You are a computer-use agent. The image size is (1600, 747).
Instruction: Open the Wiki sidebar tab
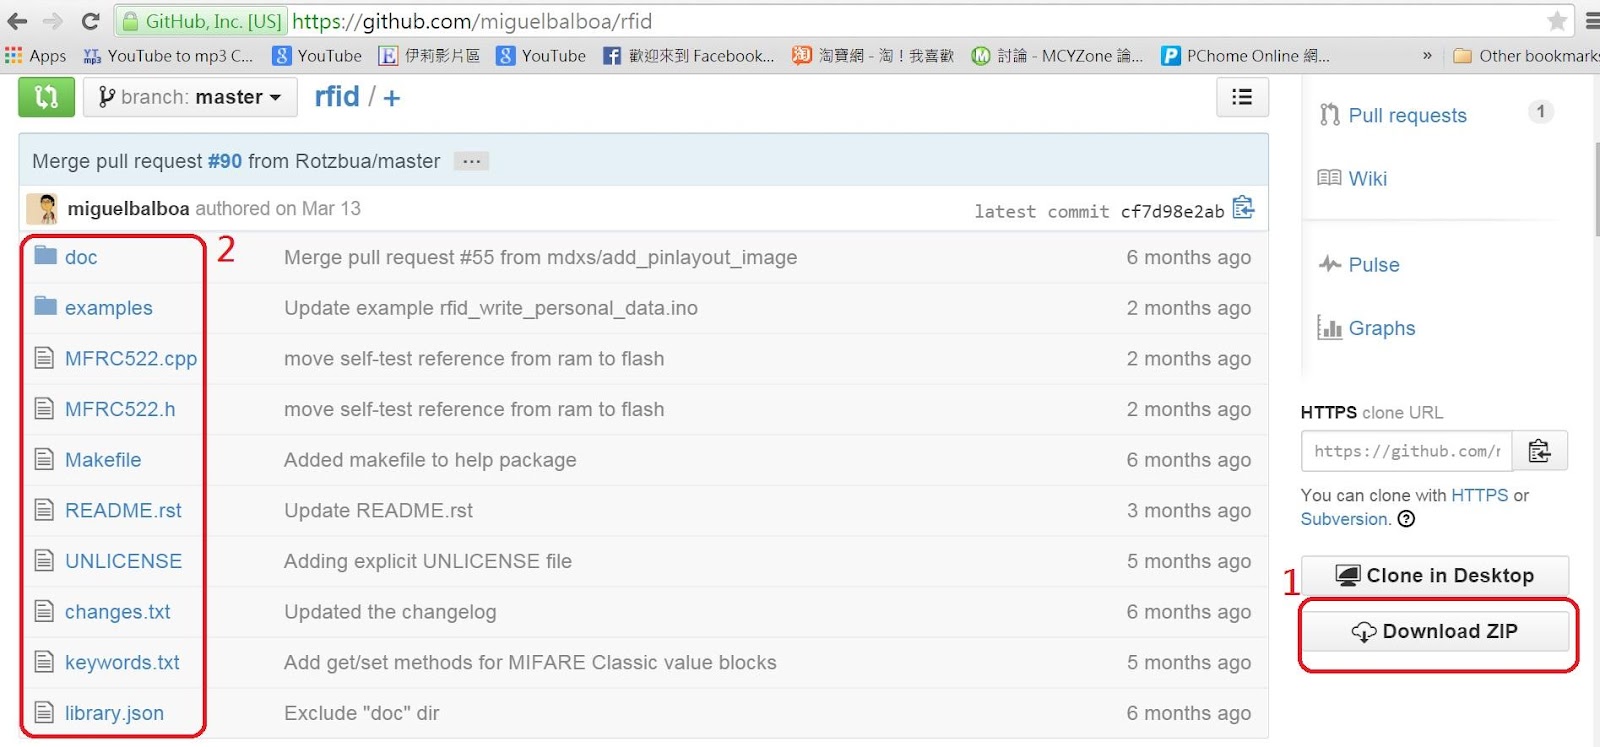tap(1353, 178)
